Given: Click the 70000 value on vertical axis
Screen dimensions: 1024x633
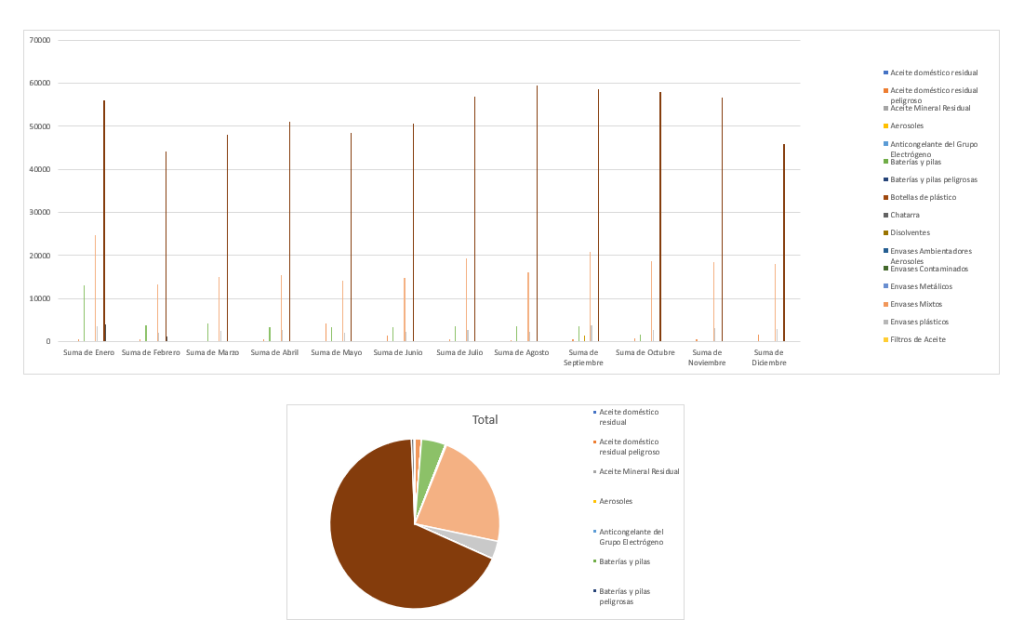Looking at the screenshot, I should [x=40, y=40].
